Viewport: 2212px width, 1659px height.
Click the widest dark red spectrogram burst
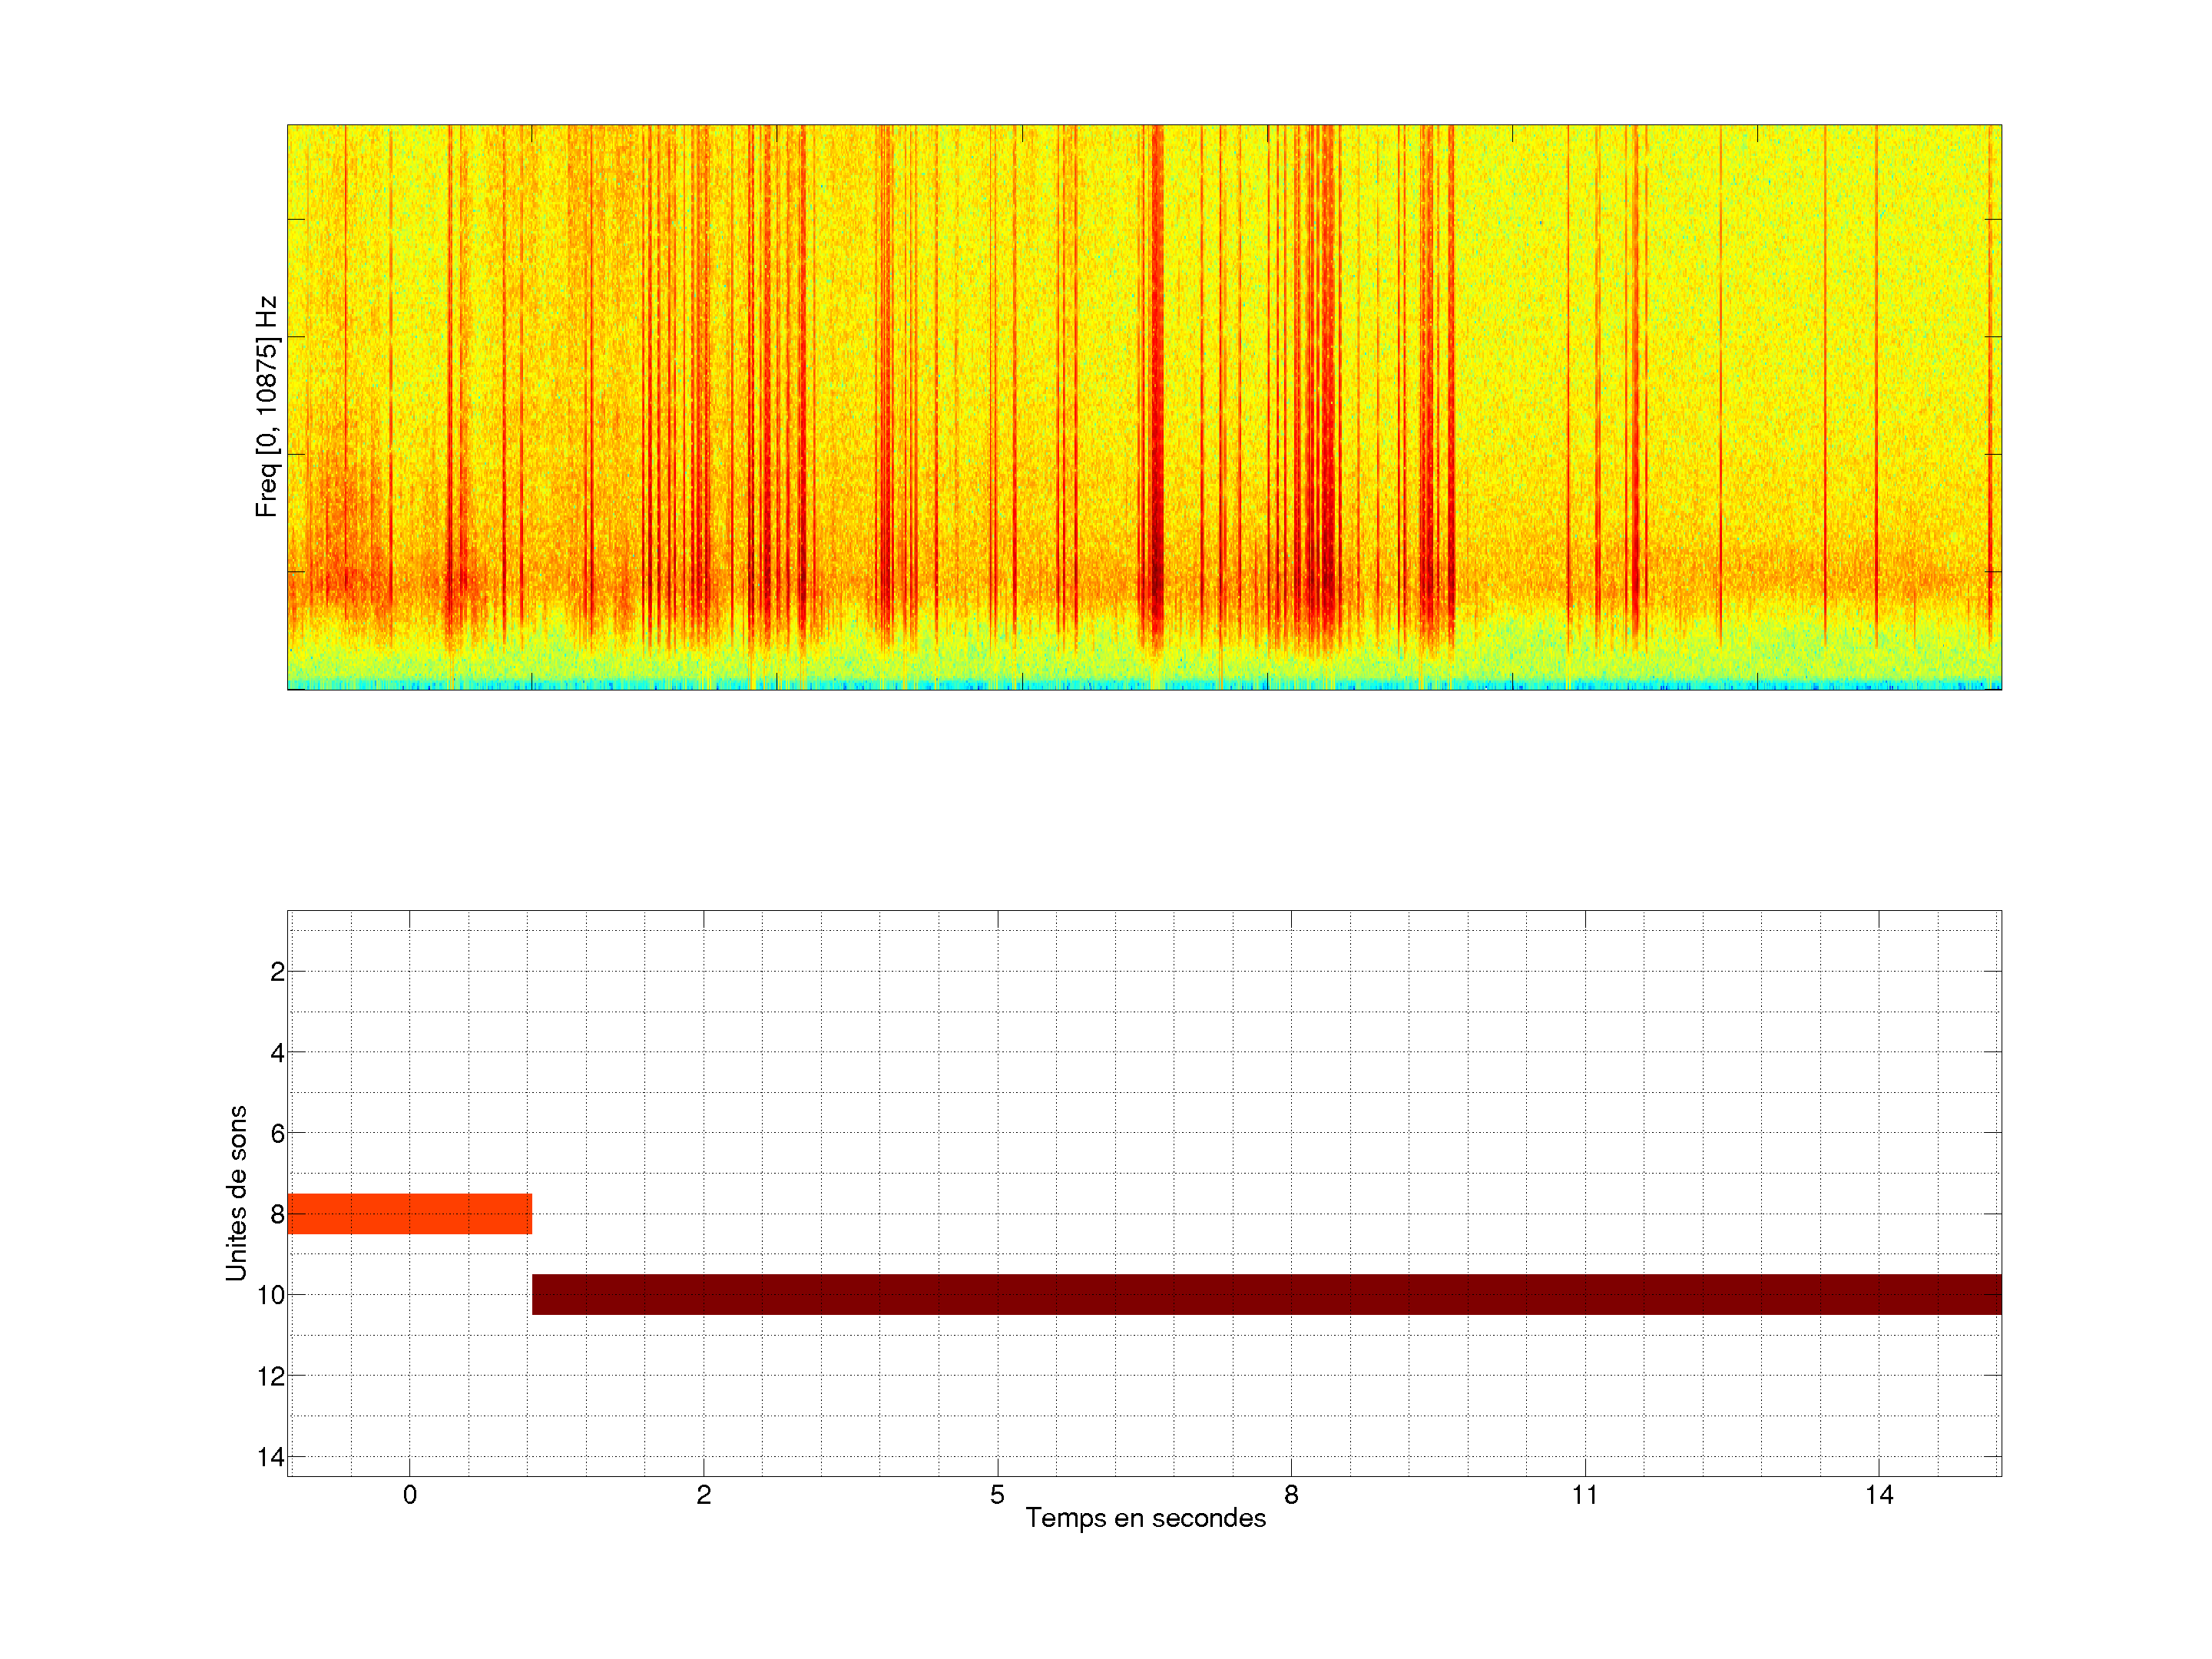(x=1157, y=400)
